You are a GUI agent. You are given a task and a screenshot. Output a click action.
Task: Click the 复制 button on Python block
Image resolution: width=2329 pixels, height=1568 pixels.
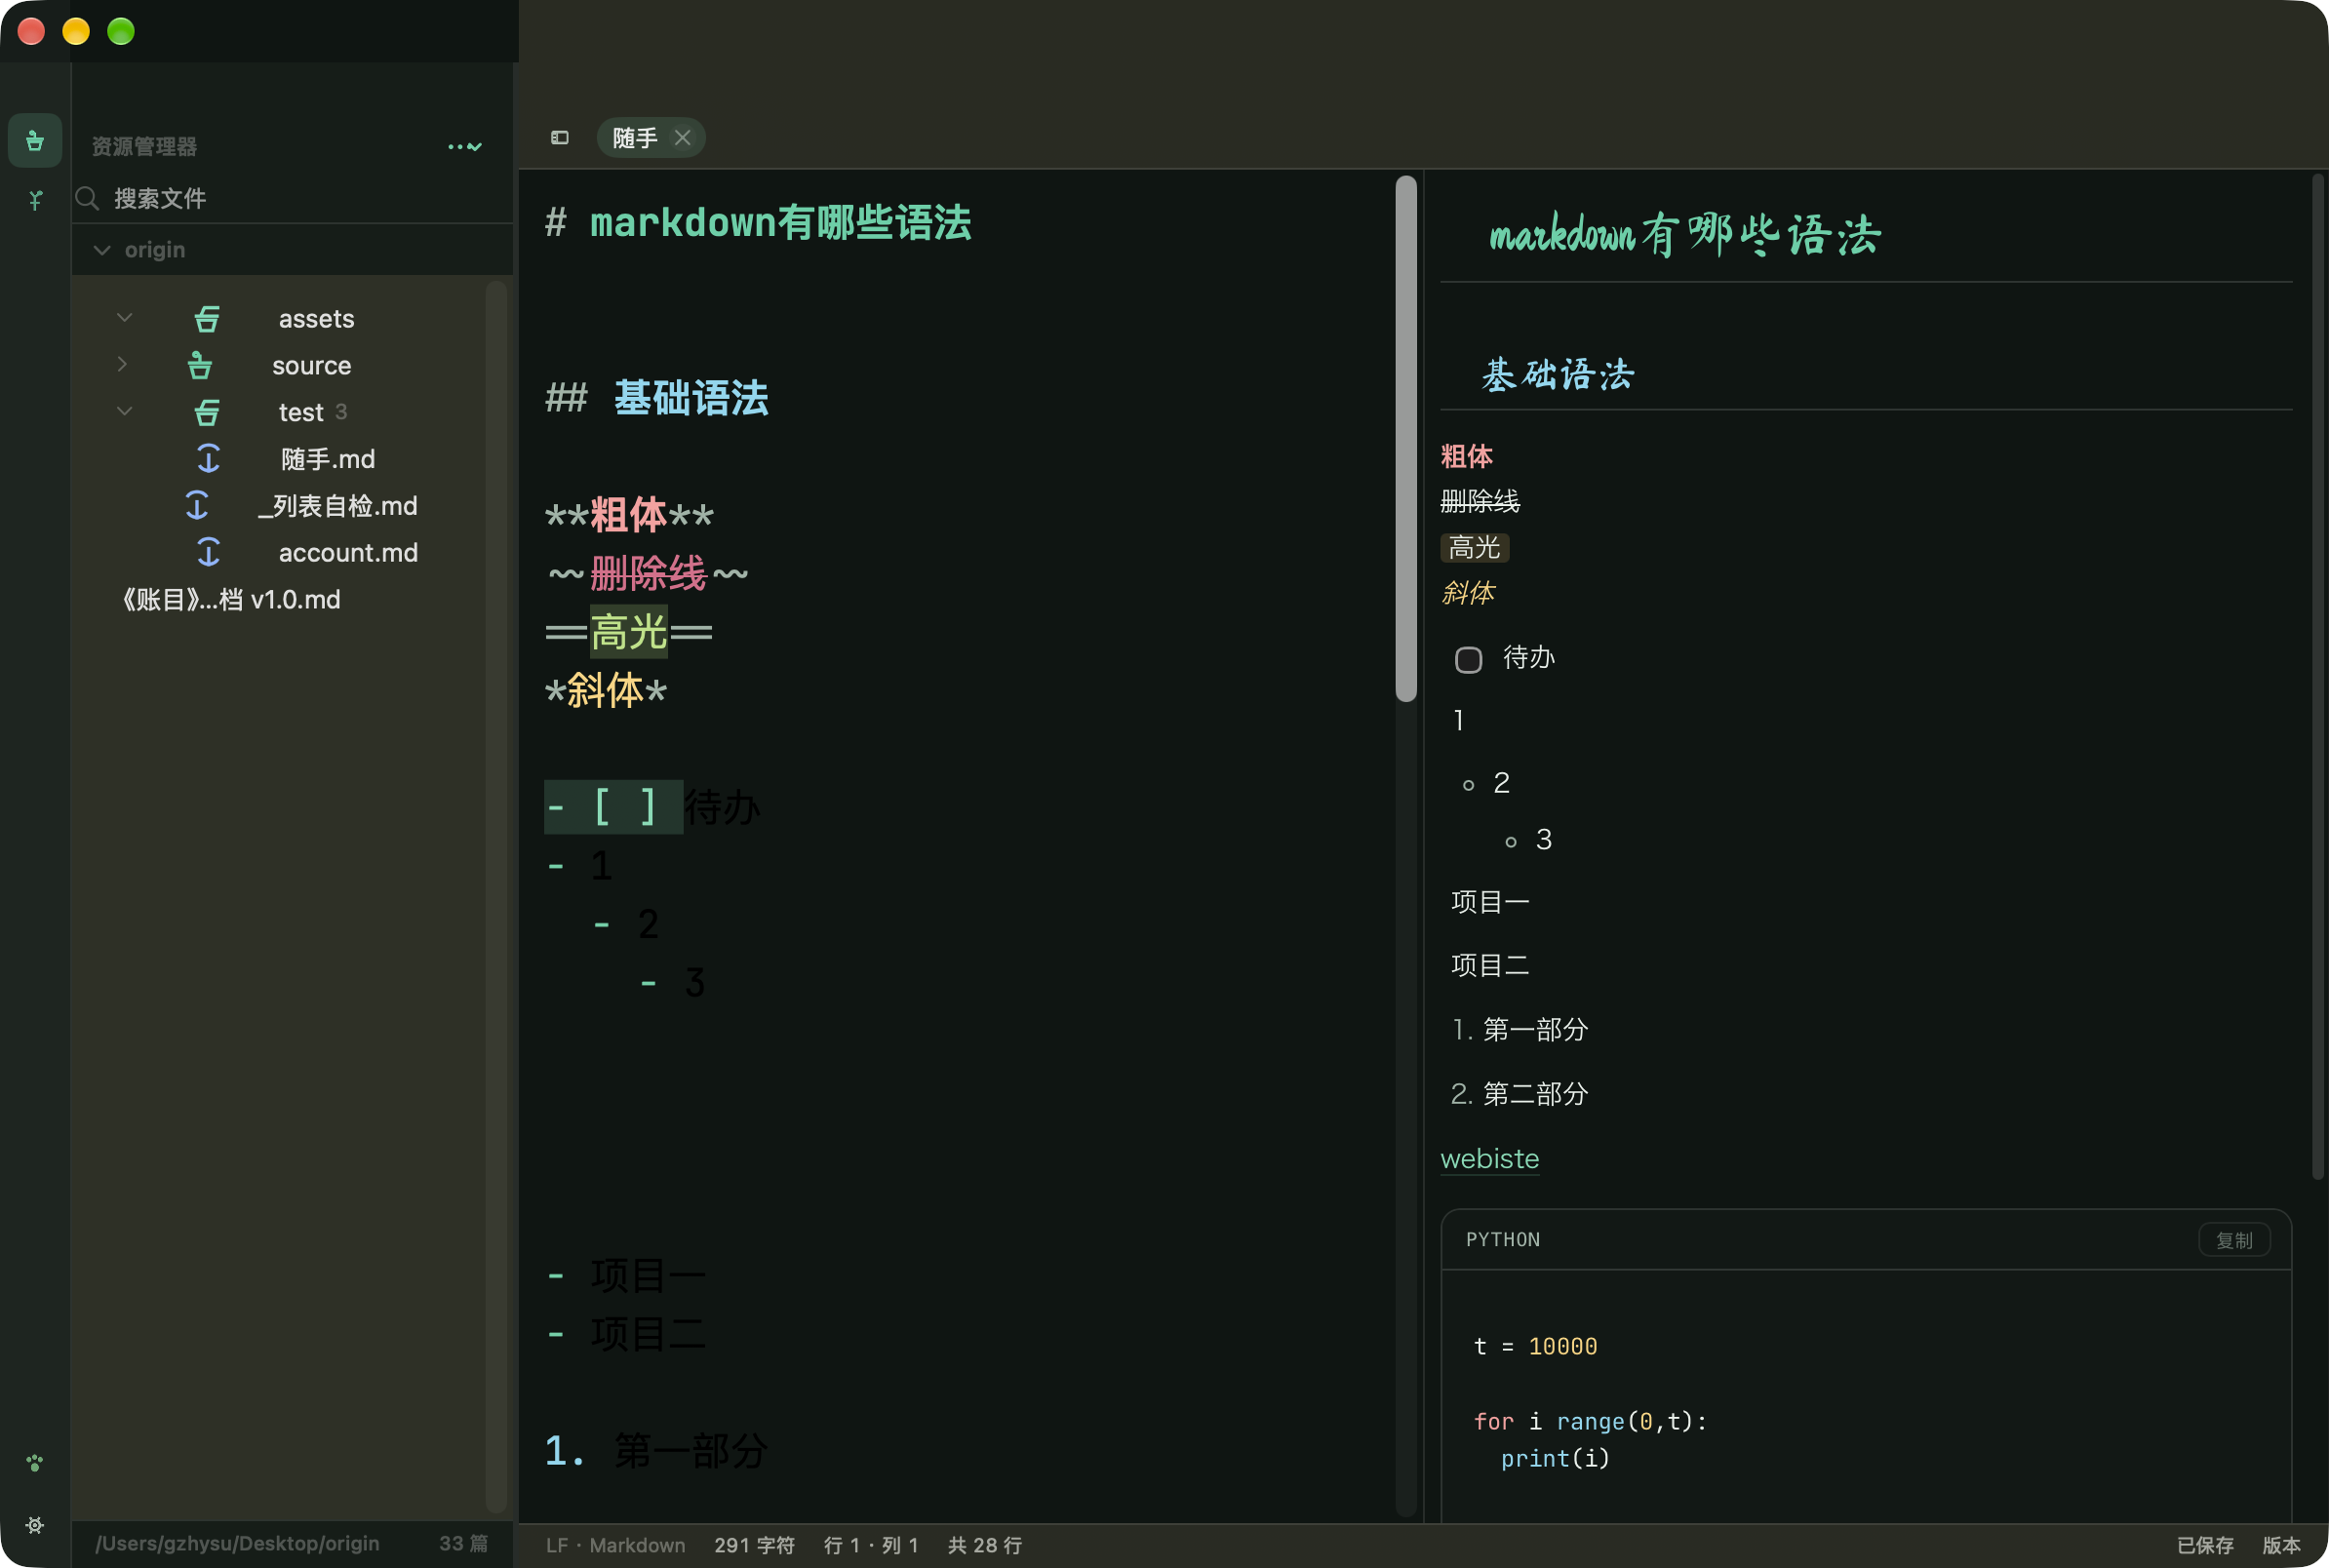(2234, 1240)
